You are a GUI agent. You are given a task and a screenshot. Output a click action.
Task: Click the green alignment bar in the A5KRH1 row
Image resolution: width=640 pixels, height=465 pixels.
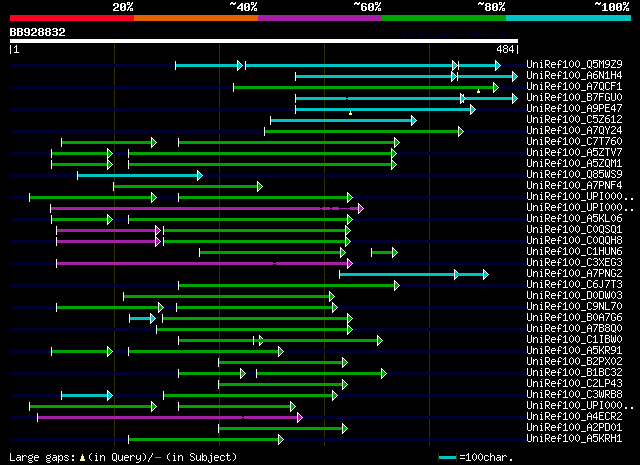coord(206,440)
